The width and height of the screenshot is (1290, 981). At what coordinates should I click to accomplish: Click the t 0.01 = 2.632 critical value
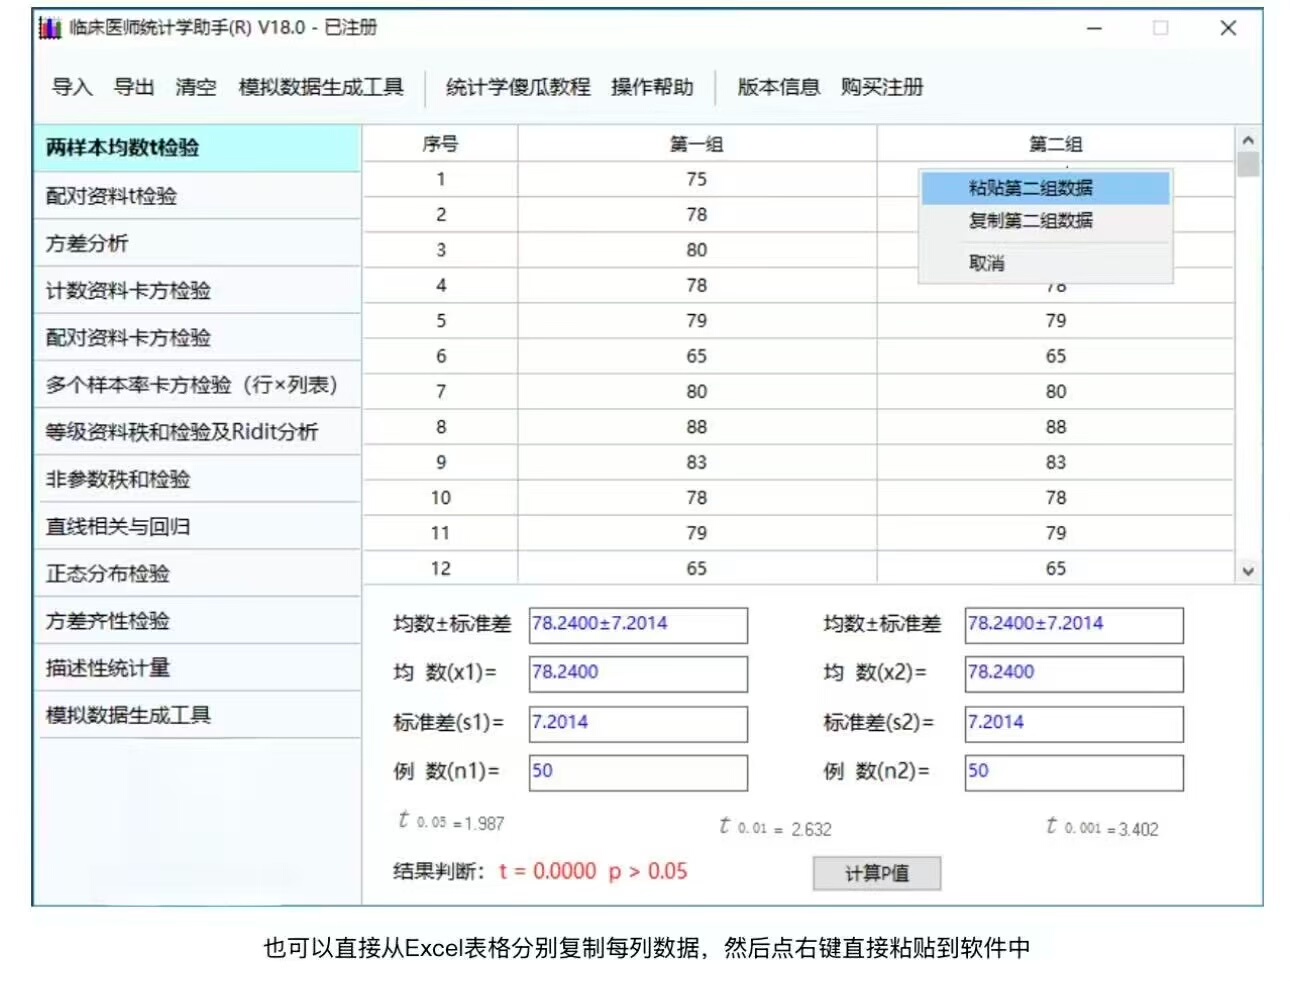point(775,827)
